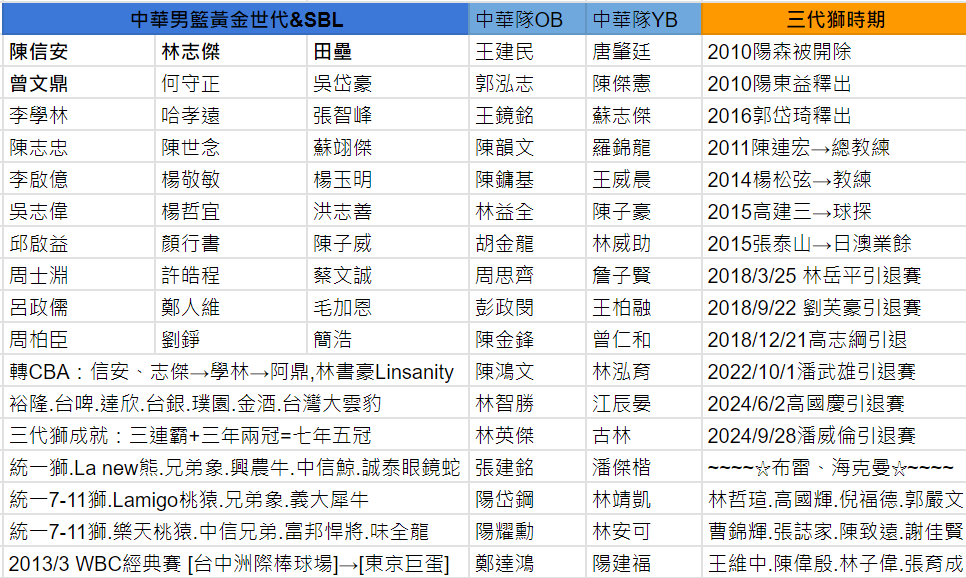Click the cell 何守正
This screenshot has width=966, height=578.
point(231,83)
